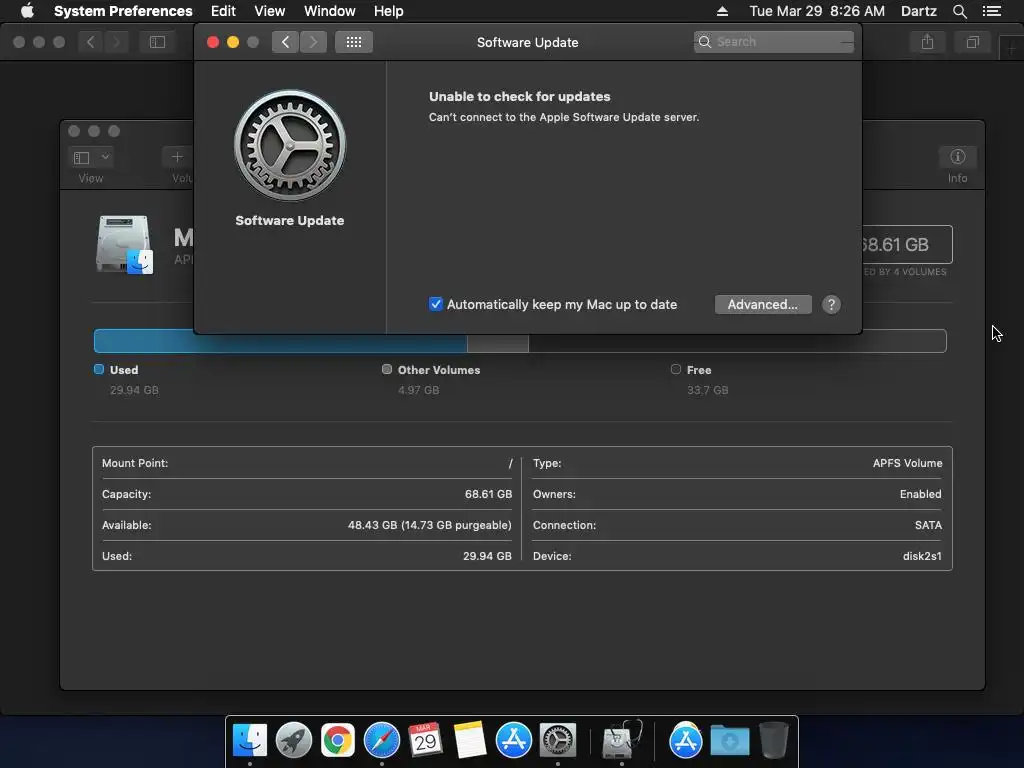The height and width of the screenshot is (768, 1024).
Task: Click the eject icon in menu bar
Action: tap(722, 11)
